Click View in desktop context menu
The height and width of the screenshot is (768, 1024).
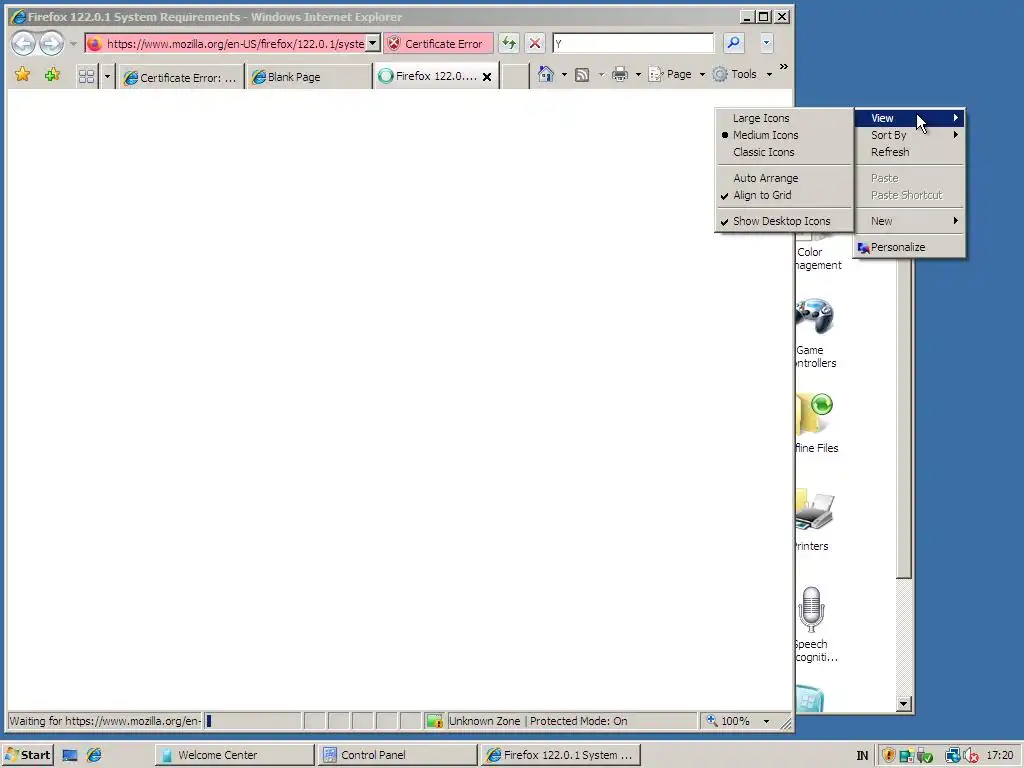tap(908, 118)
